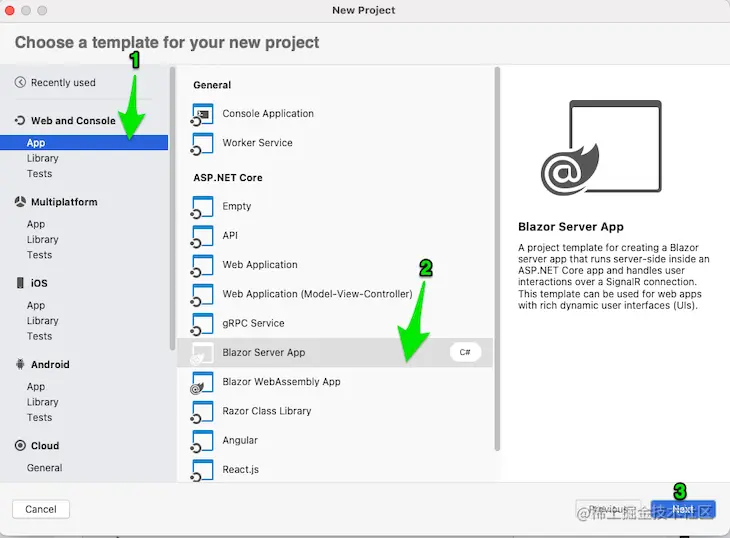Screen dimensions: 730x538
Task: Click the large Blazor Server App preview image
Action: pyautogui.click(x=601, y=148)
